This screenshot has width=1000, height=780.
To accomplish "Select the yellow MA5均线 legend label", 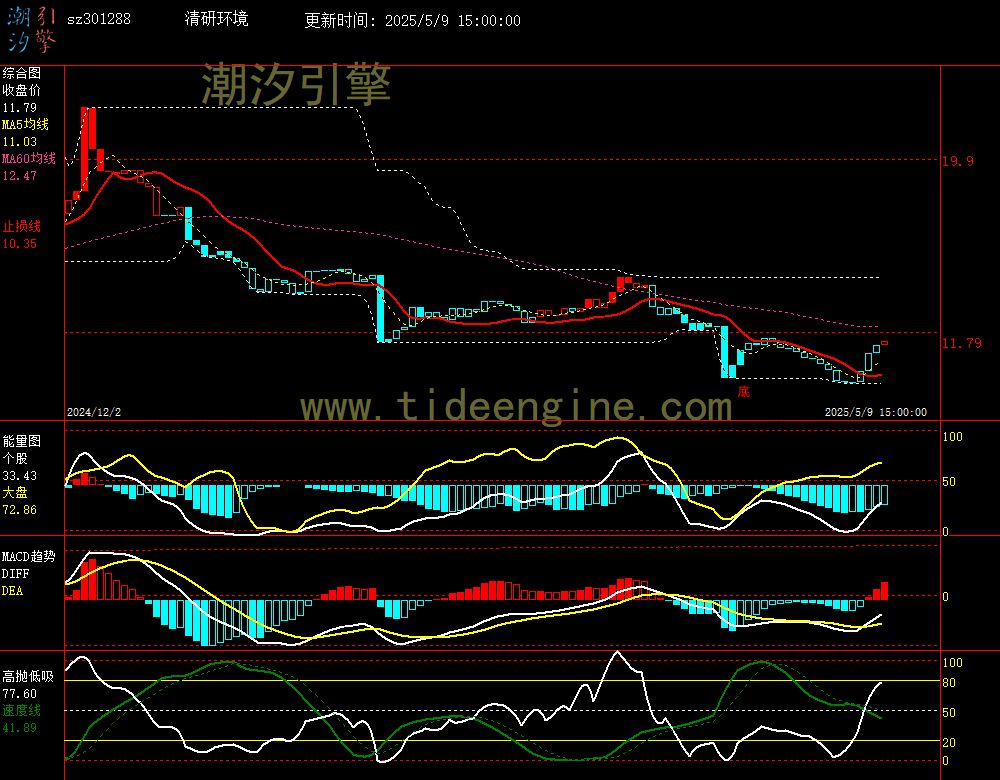I will tap(26, 124).
